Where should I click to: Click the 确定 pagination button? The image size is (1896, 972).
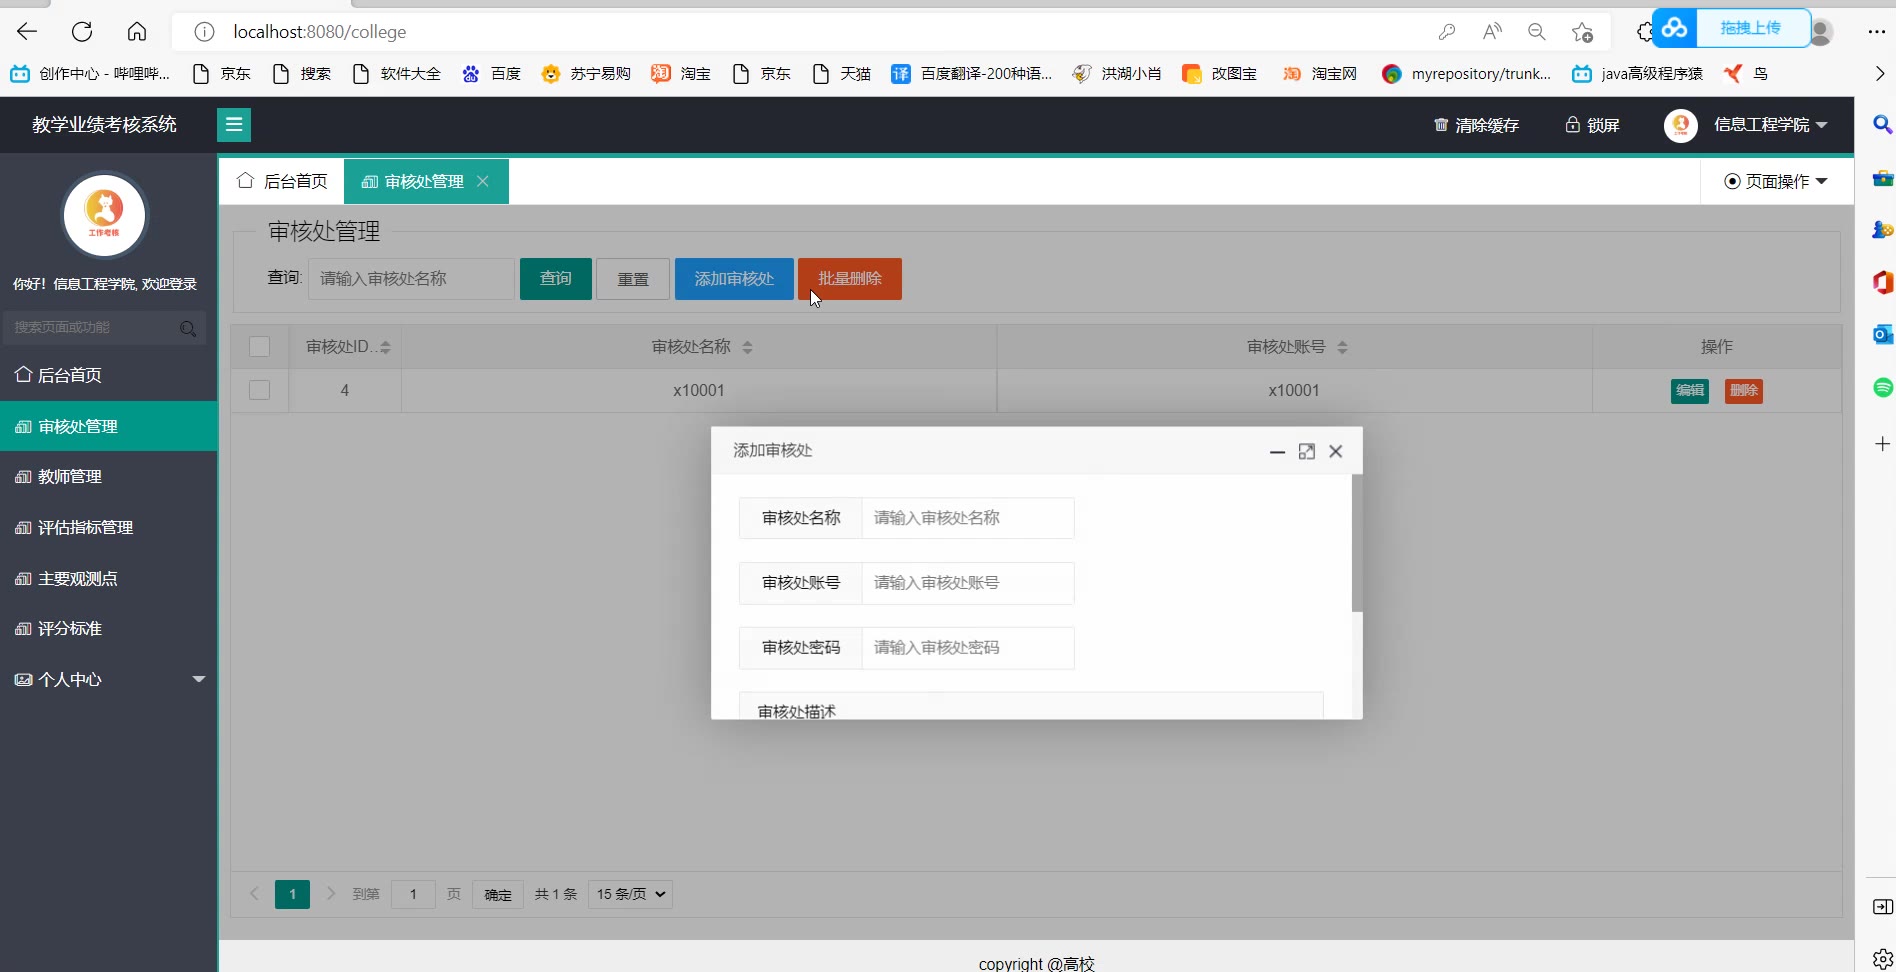pos(497,895)
